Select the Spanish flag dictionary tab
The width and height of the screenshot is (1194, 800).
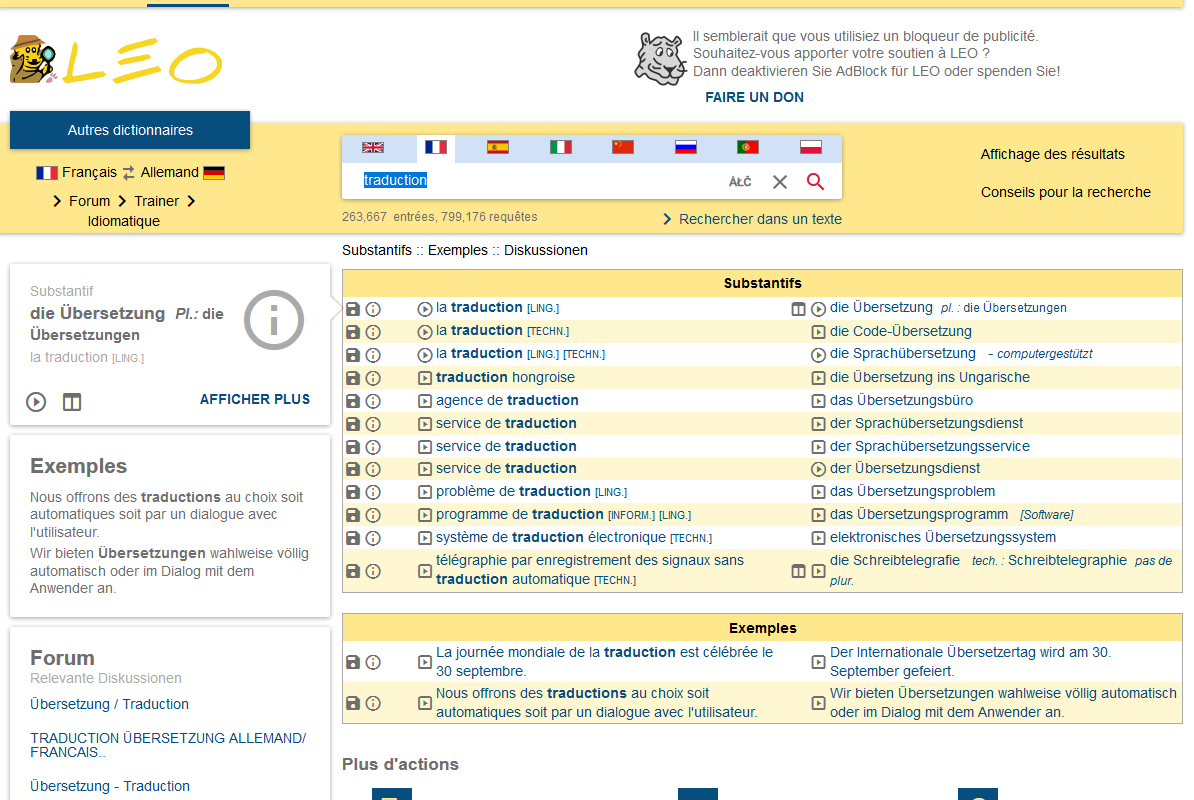[498, 148]
